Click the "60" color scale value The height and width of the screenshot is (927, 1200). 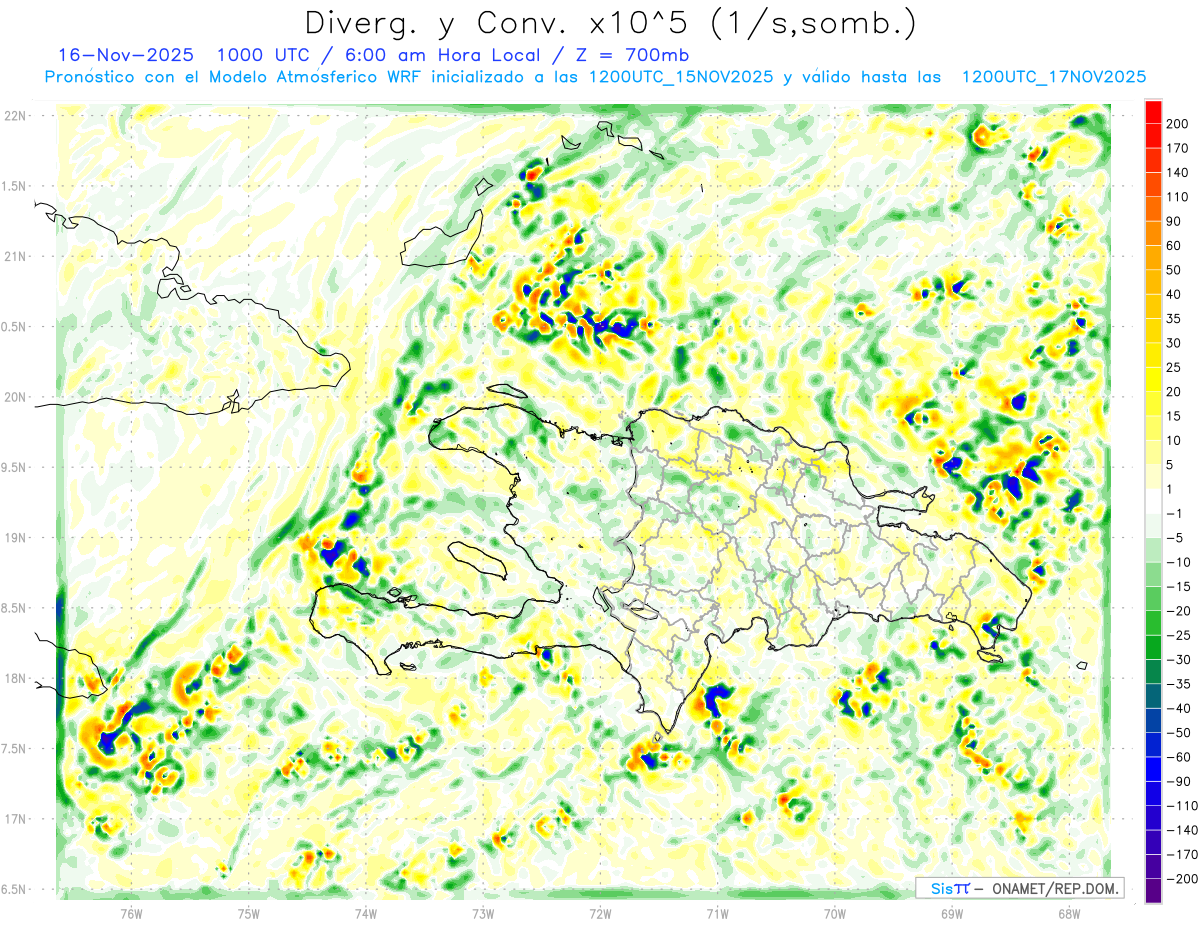[1174, 246]
